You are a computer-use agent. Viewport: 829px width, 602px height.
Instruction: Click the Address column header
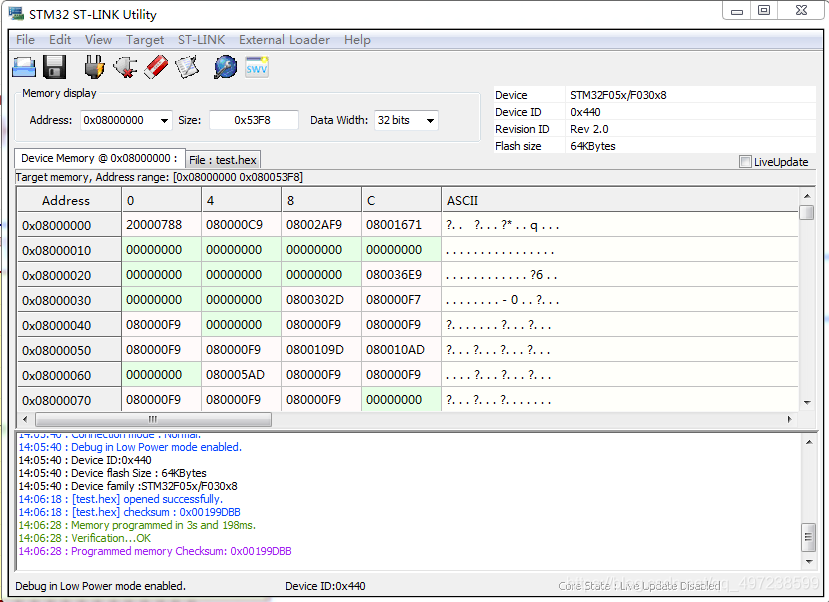point(69,200)
